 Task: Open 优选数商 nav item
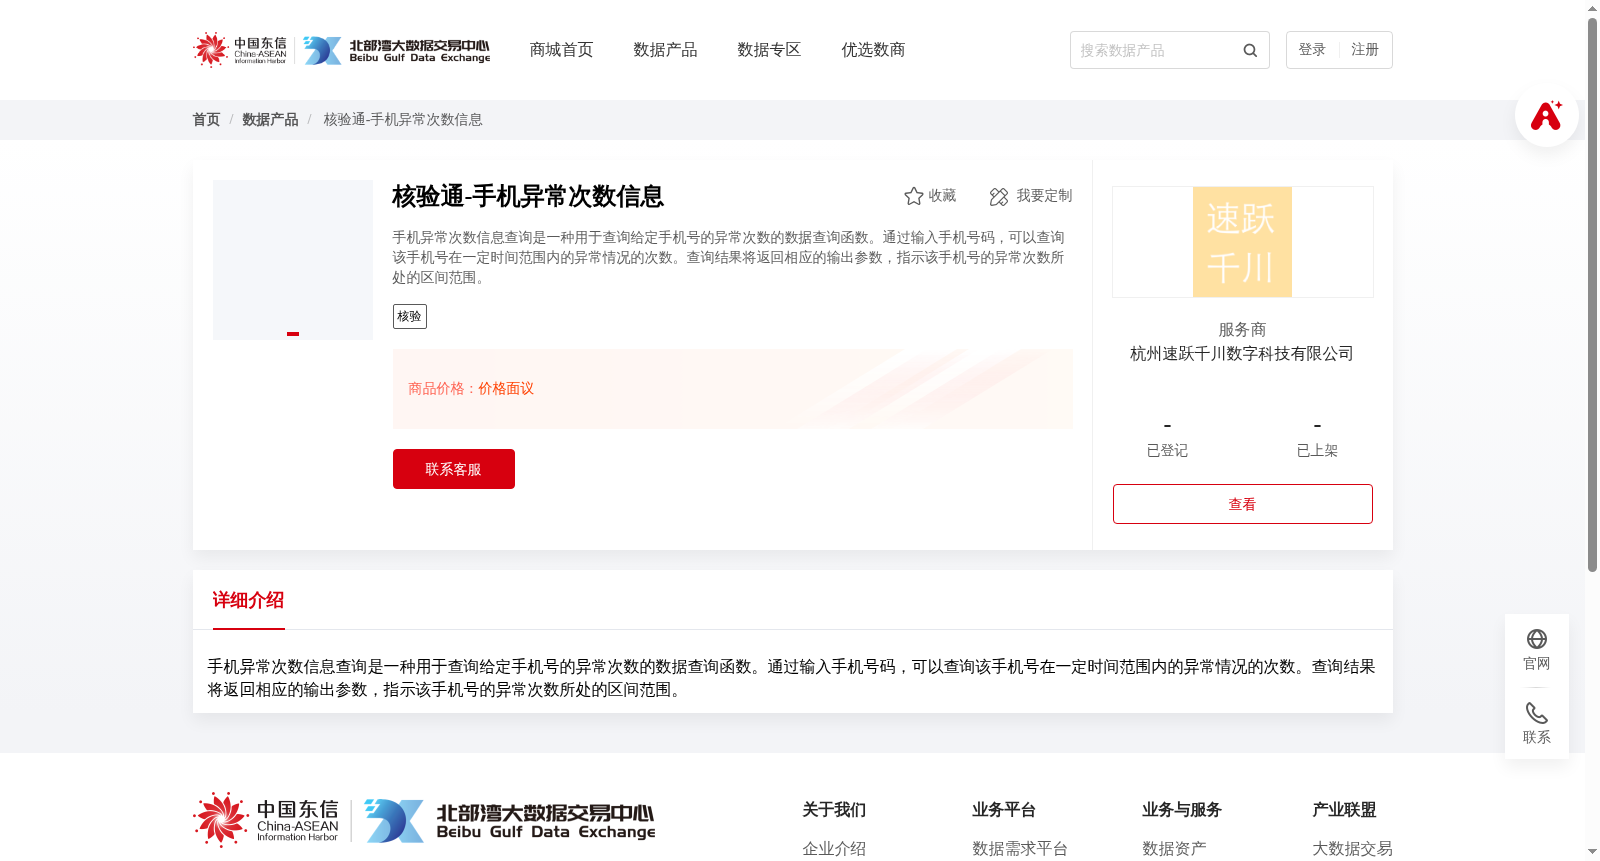[x=873, y=50]
